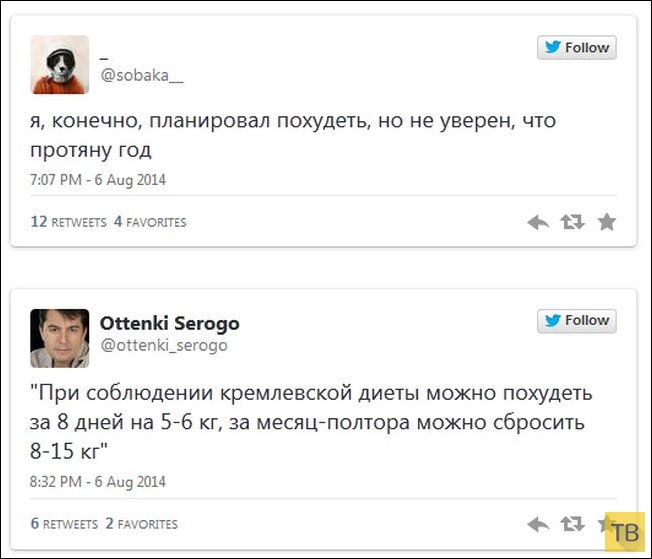View the 12 retweets list
The height and width of the screenshot is (559, 652).
pyautogui.click(x=68, y=222)
